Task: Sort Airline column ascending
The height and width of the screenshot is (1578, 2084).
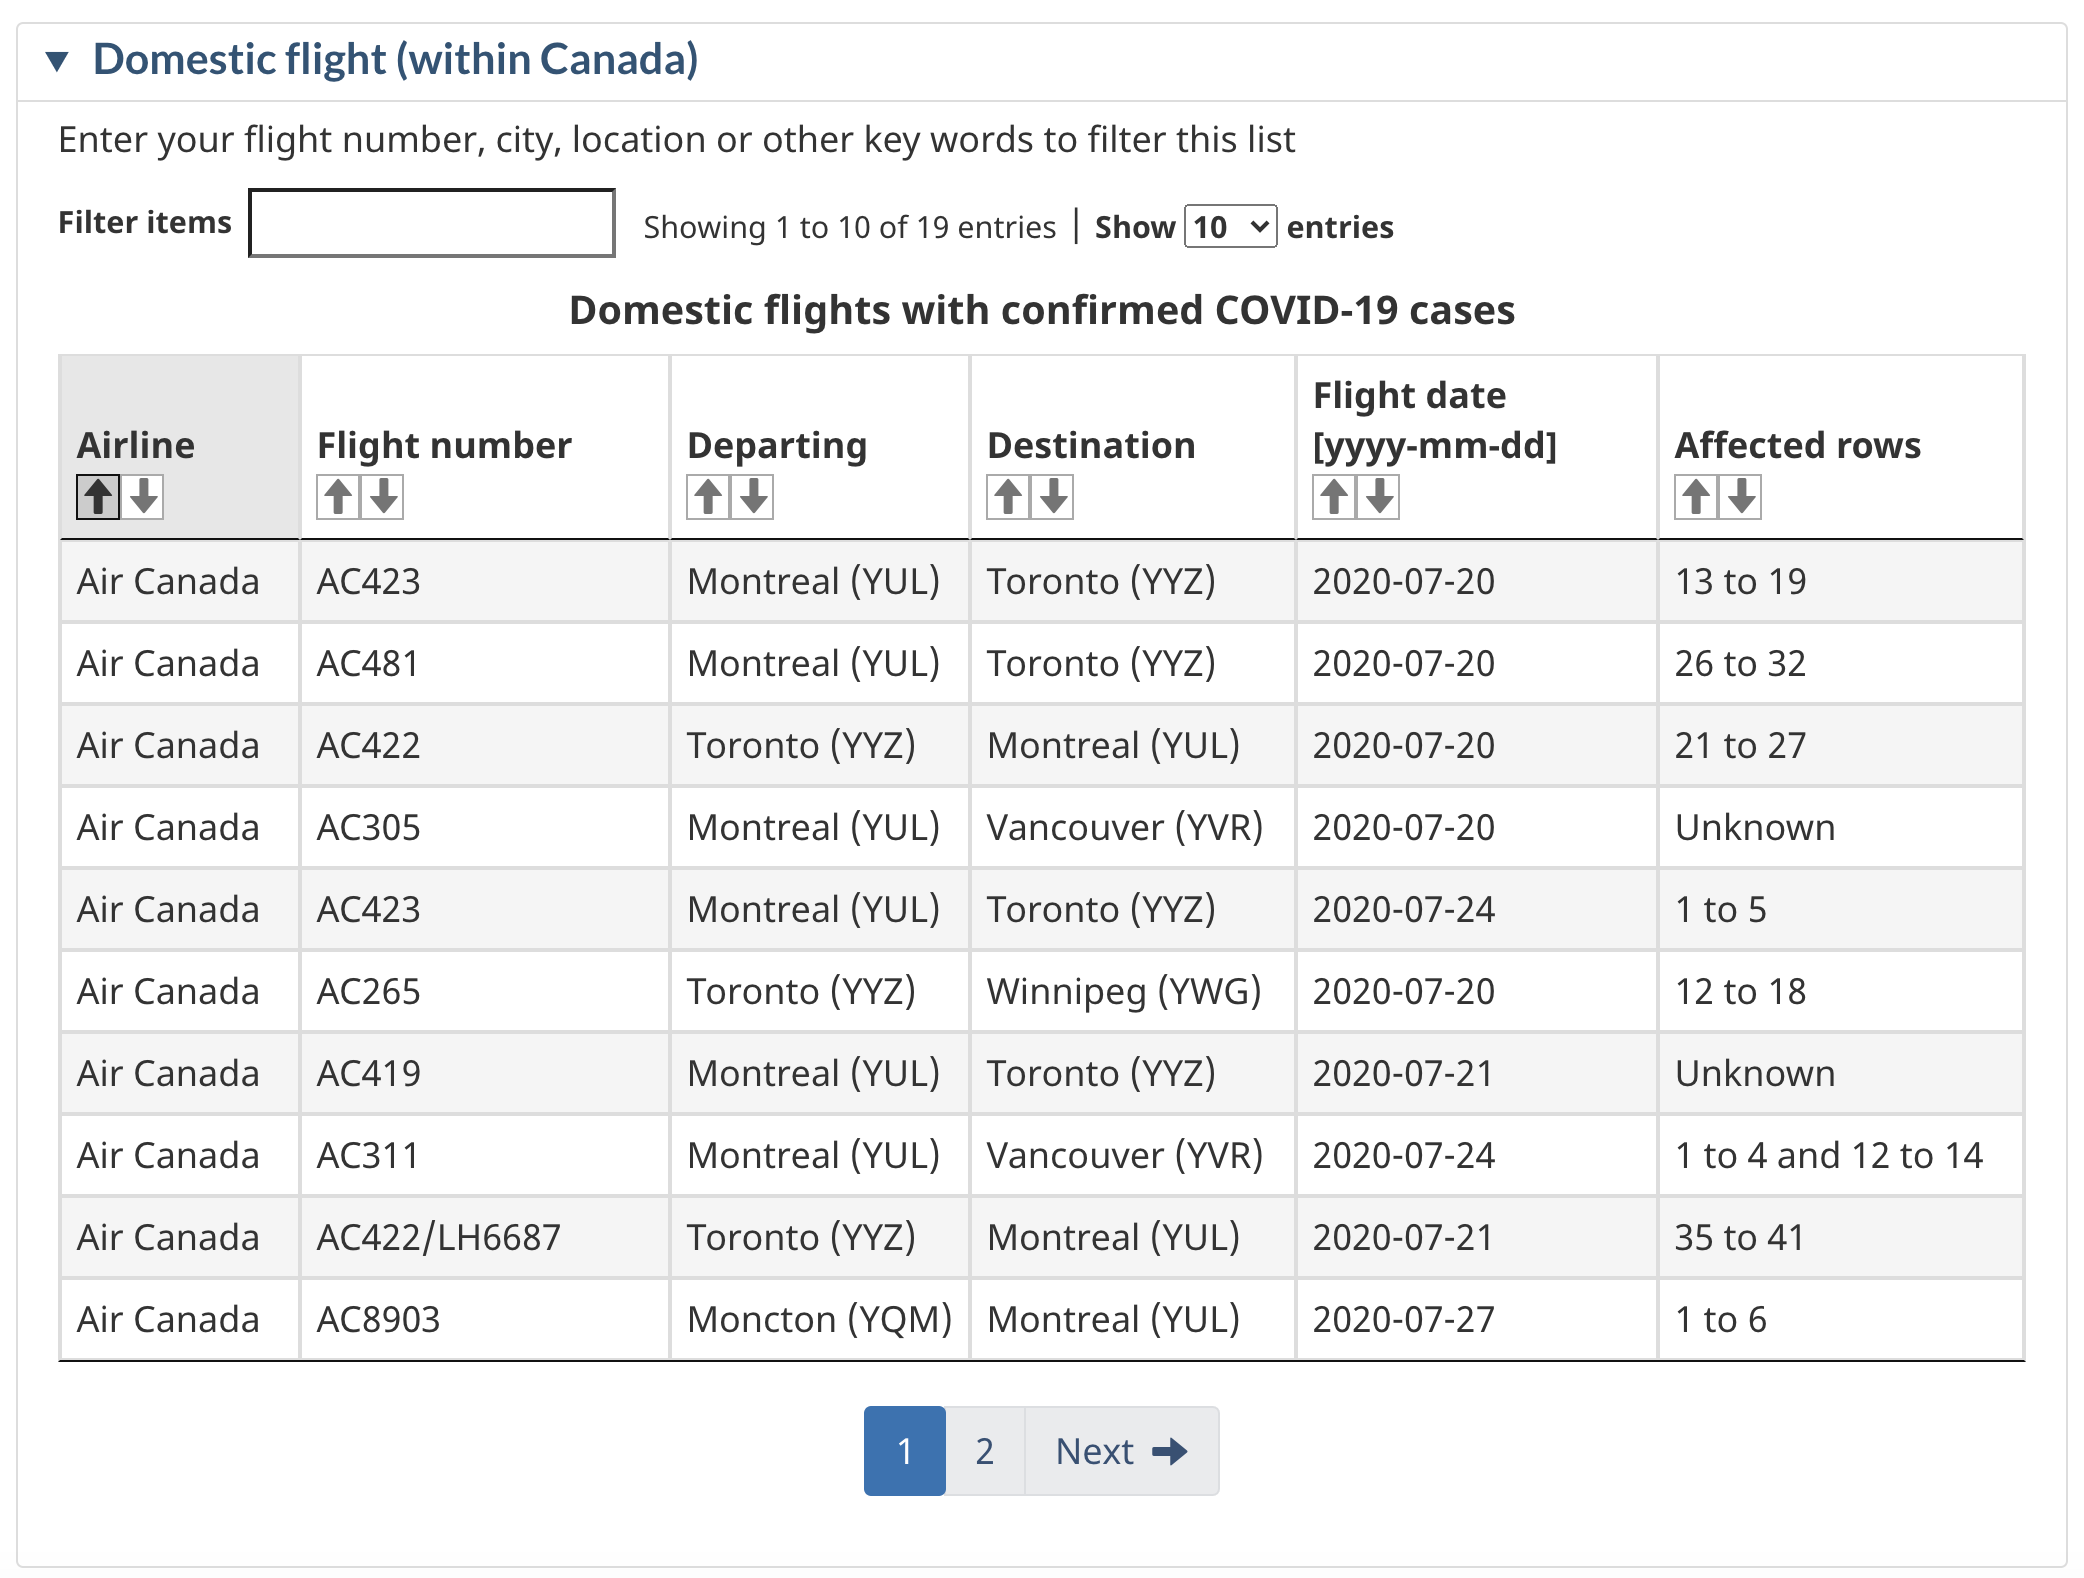Action: 98,497
